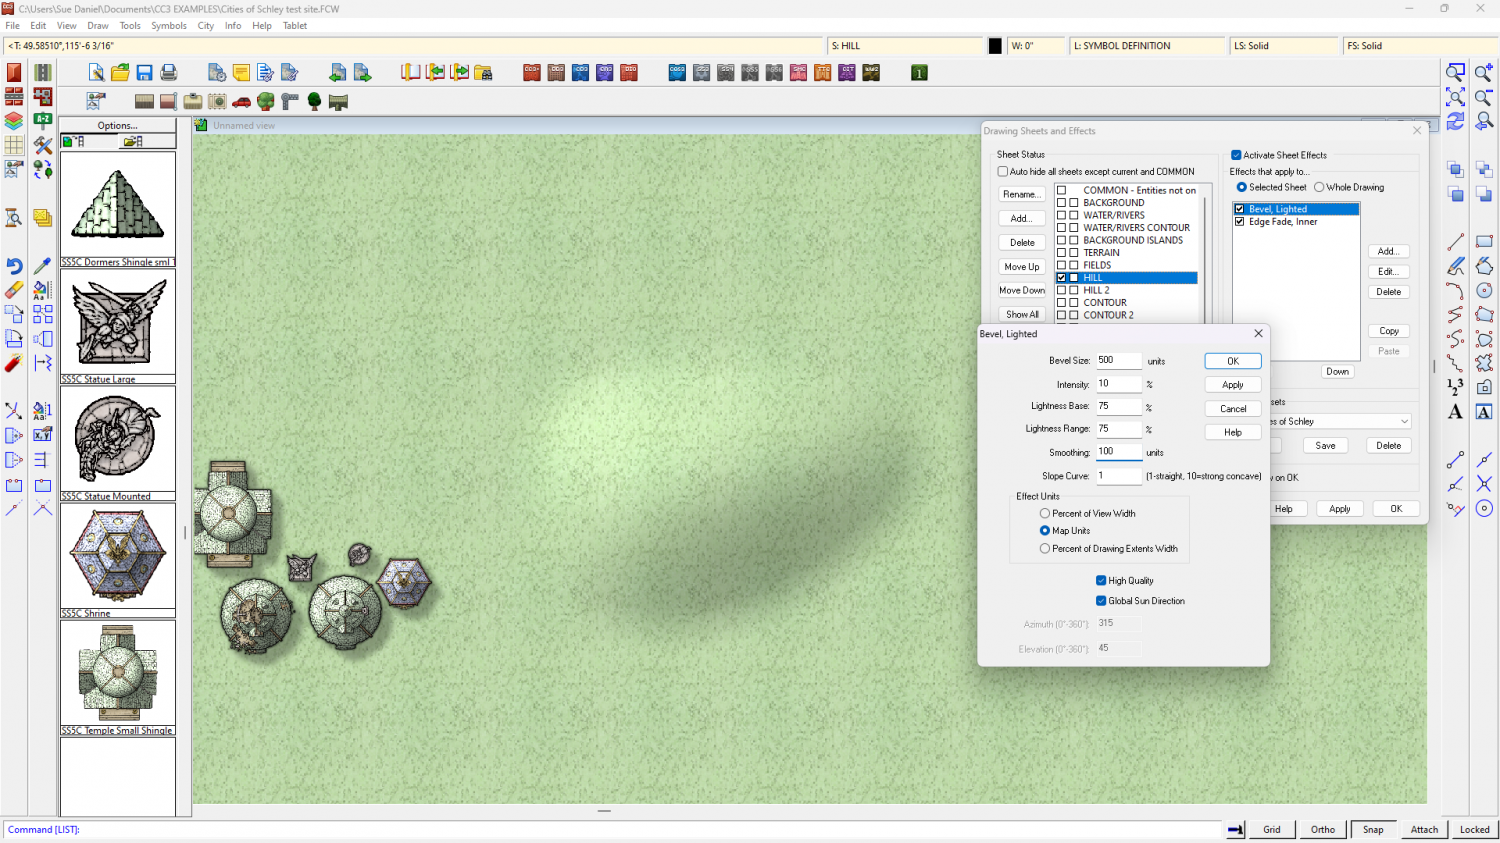This screenshot has width=1500, height=843.
Task: Open the File menu
Action: coord(13,26)
